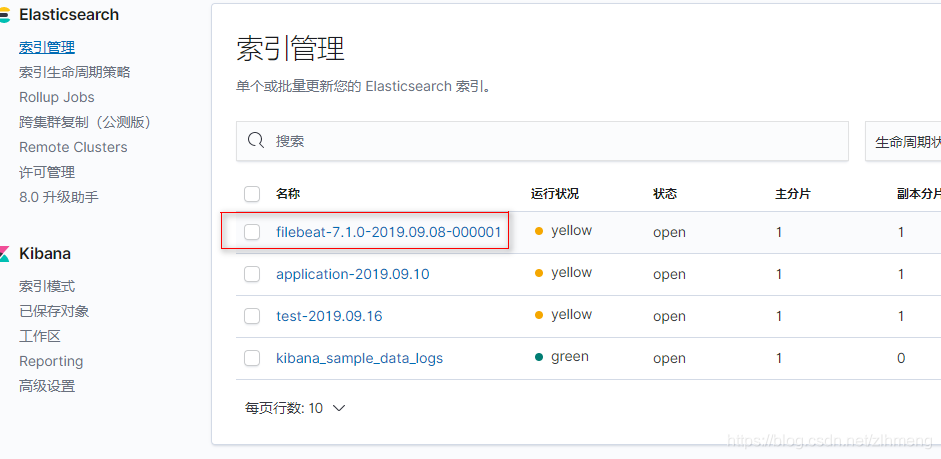The width and height of the screenshot is (941, 459).
Task: Open 已保存对象 under Kibana
Action: click(54, 311)
